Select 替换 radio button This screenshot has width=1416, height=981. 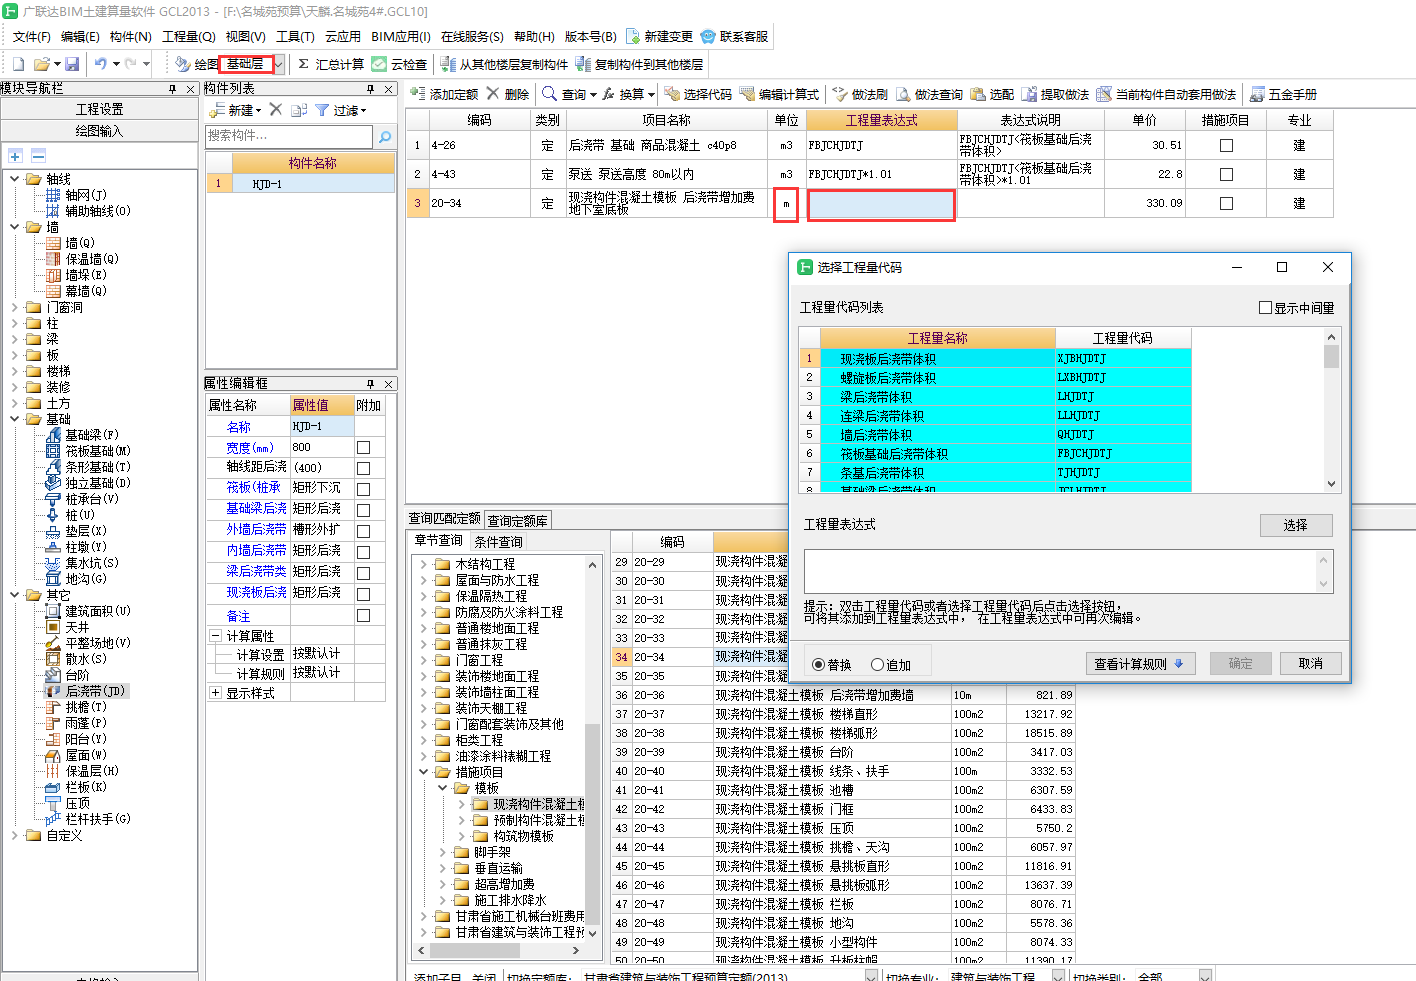click(x=819, y=665)
